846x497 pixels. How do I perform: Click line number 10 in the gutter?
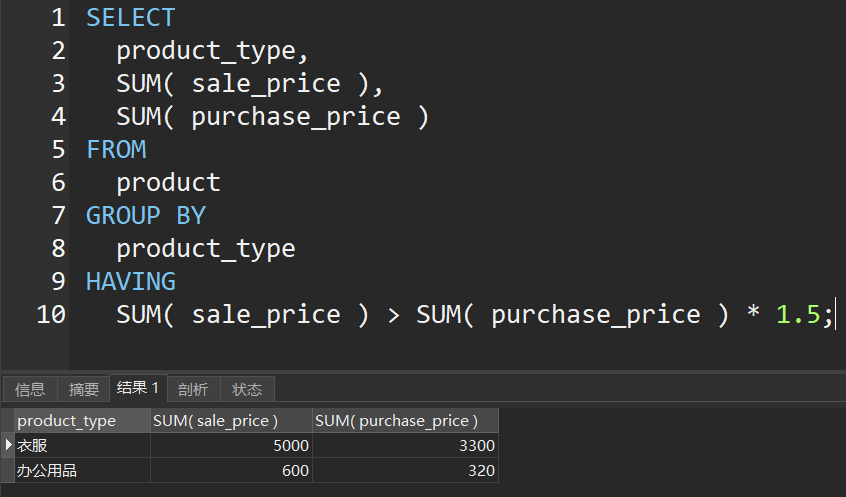click(x=50, y=314)
